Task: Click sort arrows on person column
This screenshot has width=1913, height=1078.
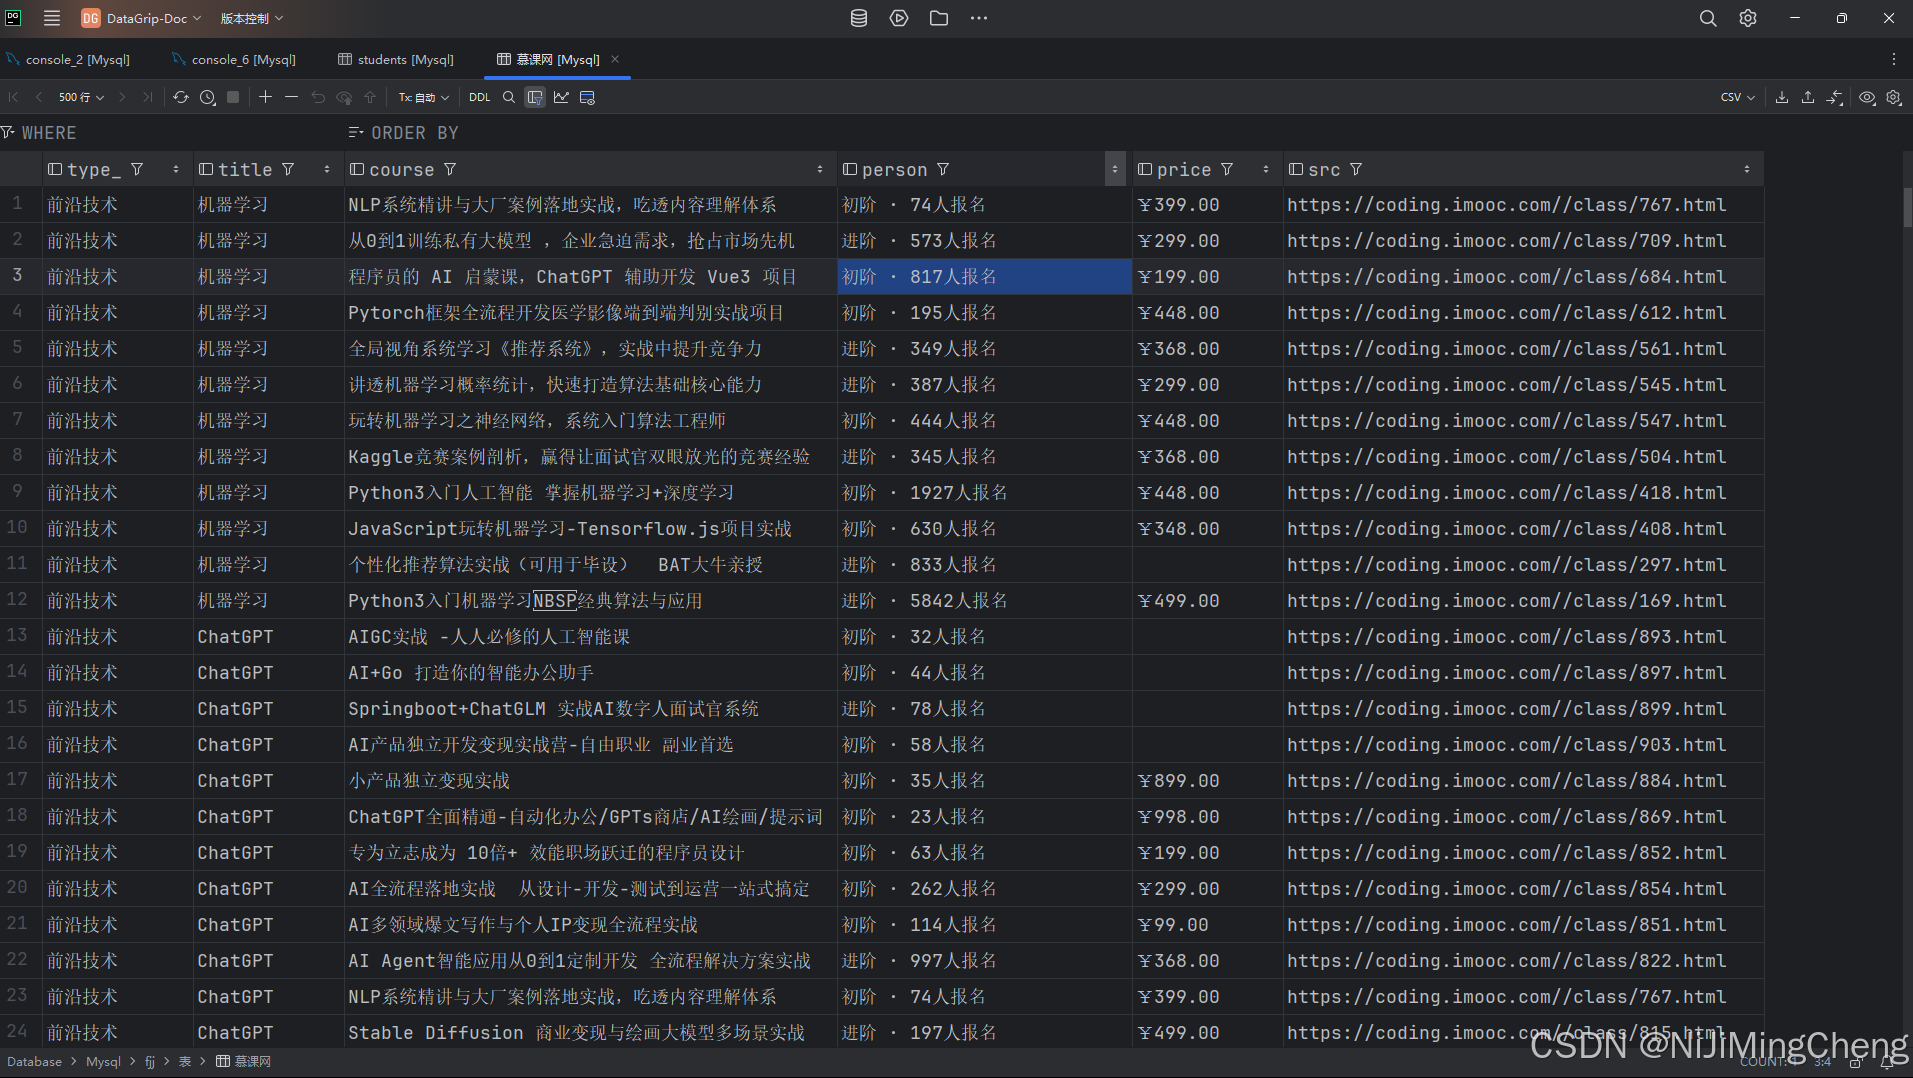Action: point(1115,169)
